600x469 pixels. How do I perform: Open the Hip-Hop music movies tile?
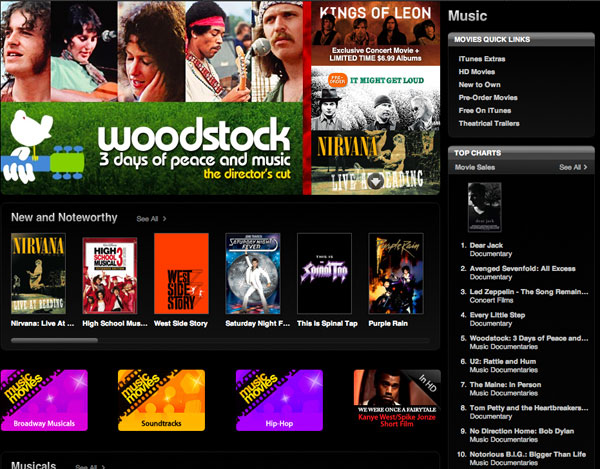click(x=279, y=400)
